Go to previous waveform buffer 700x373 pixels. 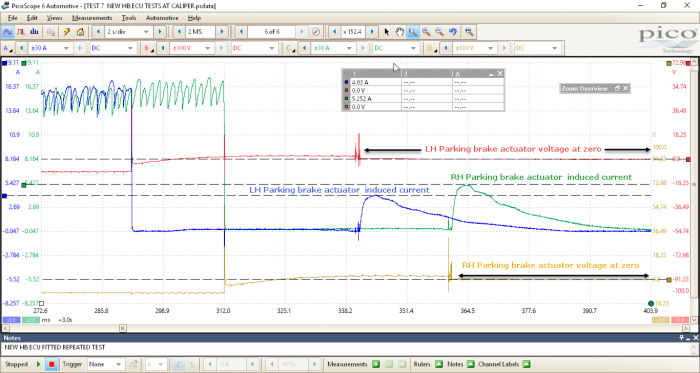[x=241, y=32]
